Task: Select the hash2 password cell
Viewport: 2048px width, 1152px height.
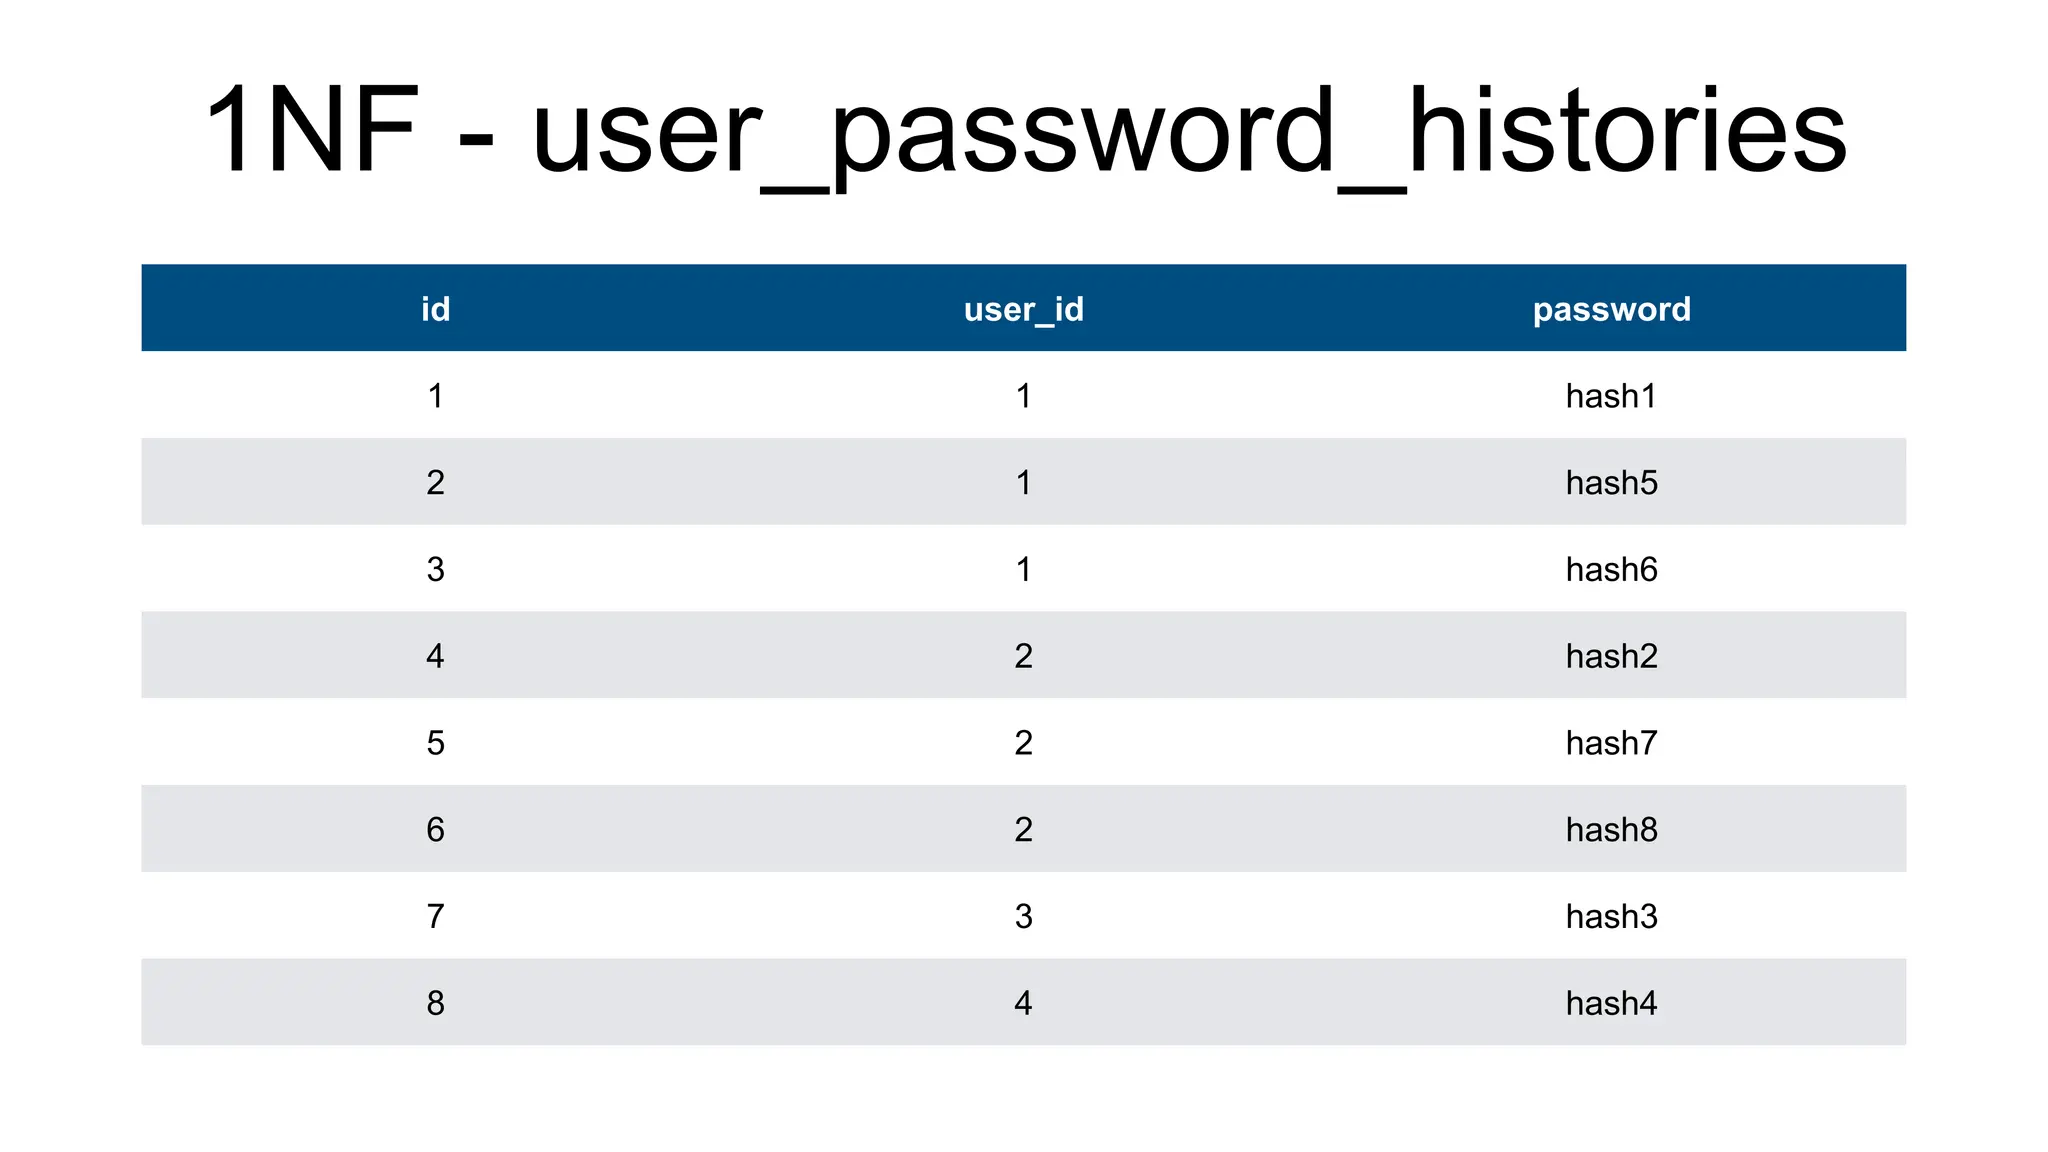Action: tap(1611, 656)
